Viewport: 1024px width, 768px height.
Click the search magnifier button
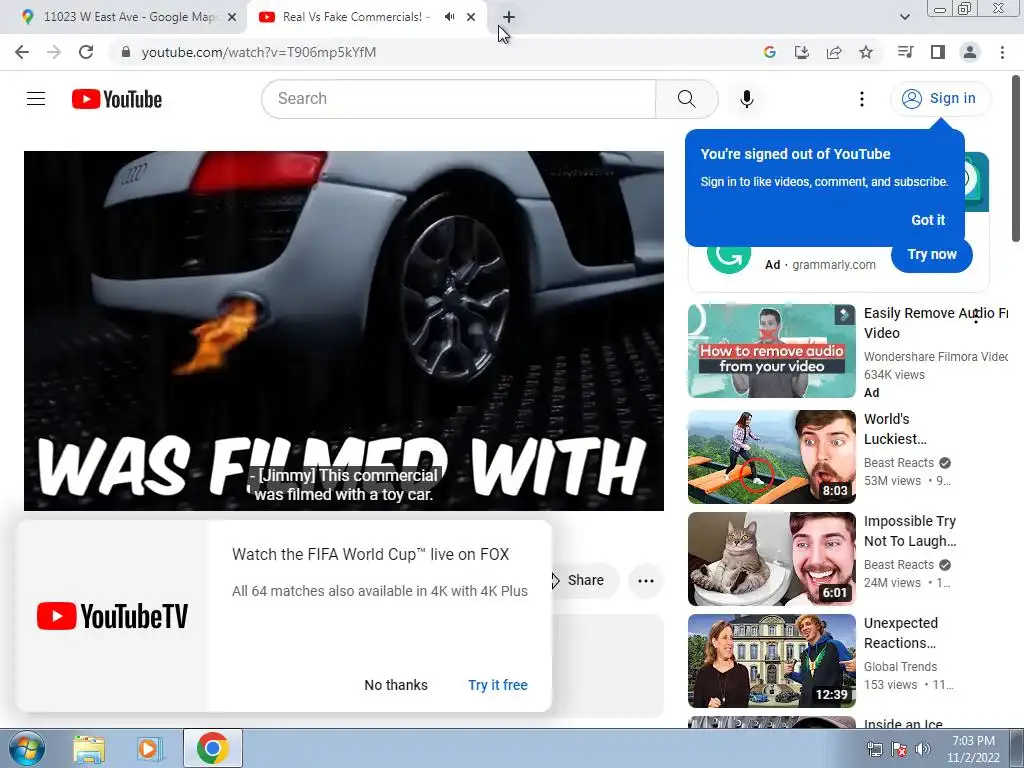686,99
